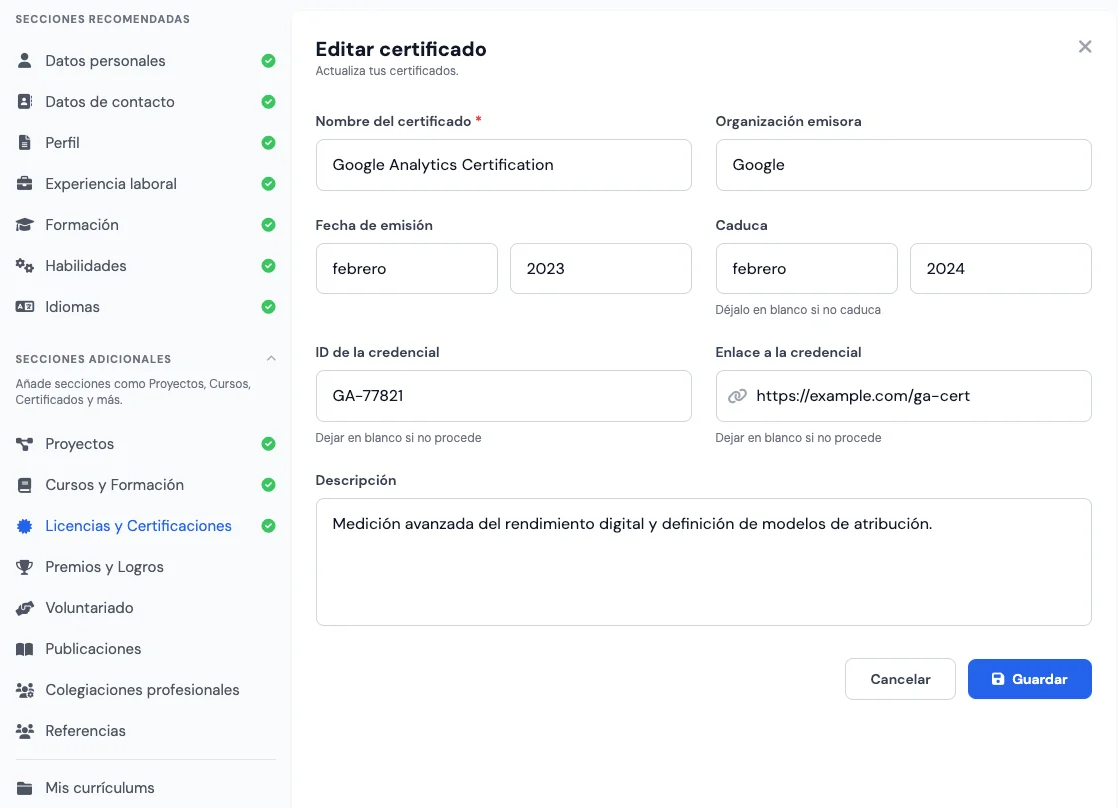
Task: Click the Enlace a la credencial URL field
Action: pyautogui.click(x=903, y=396)
